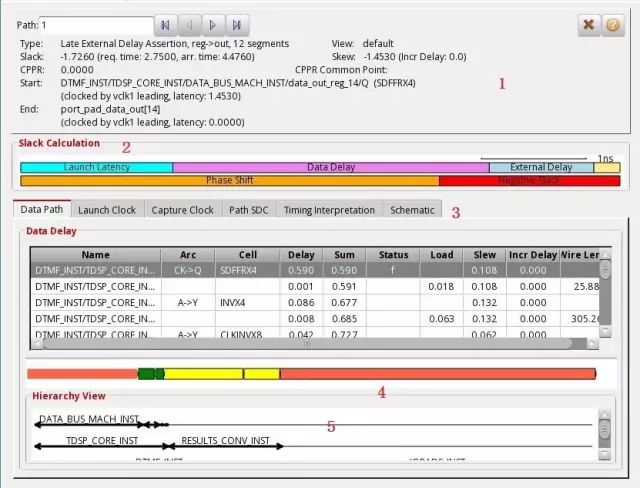Sort the table by Name column header
Screen dimensions: 640x488
click(96, 255)
